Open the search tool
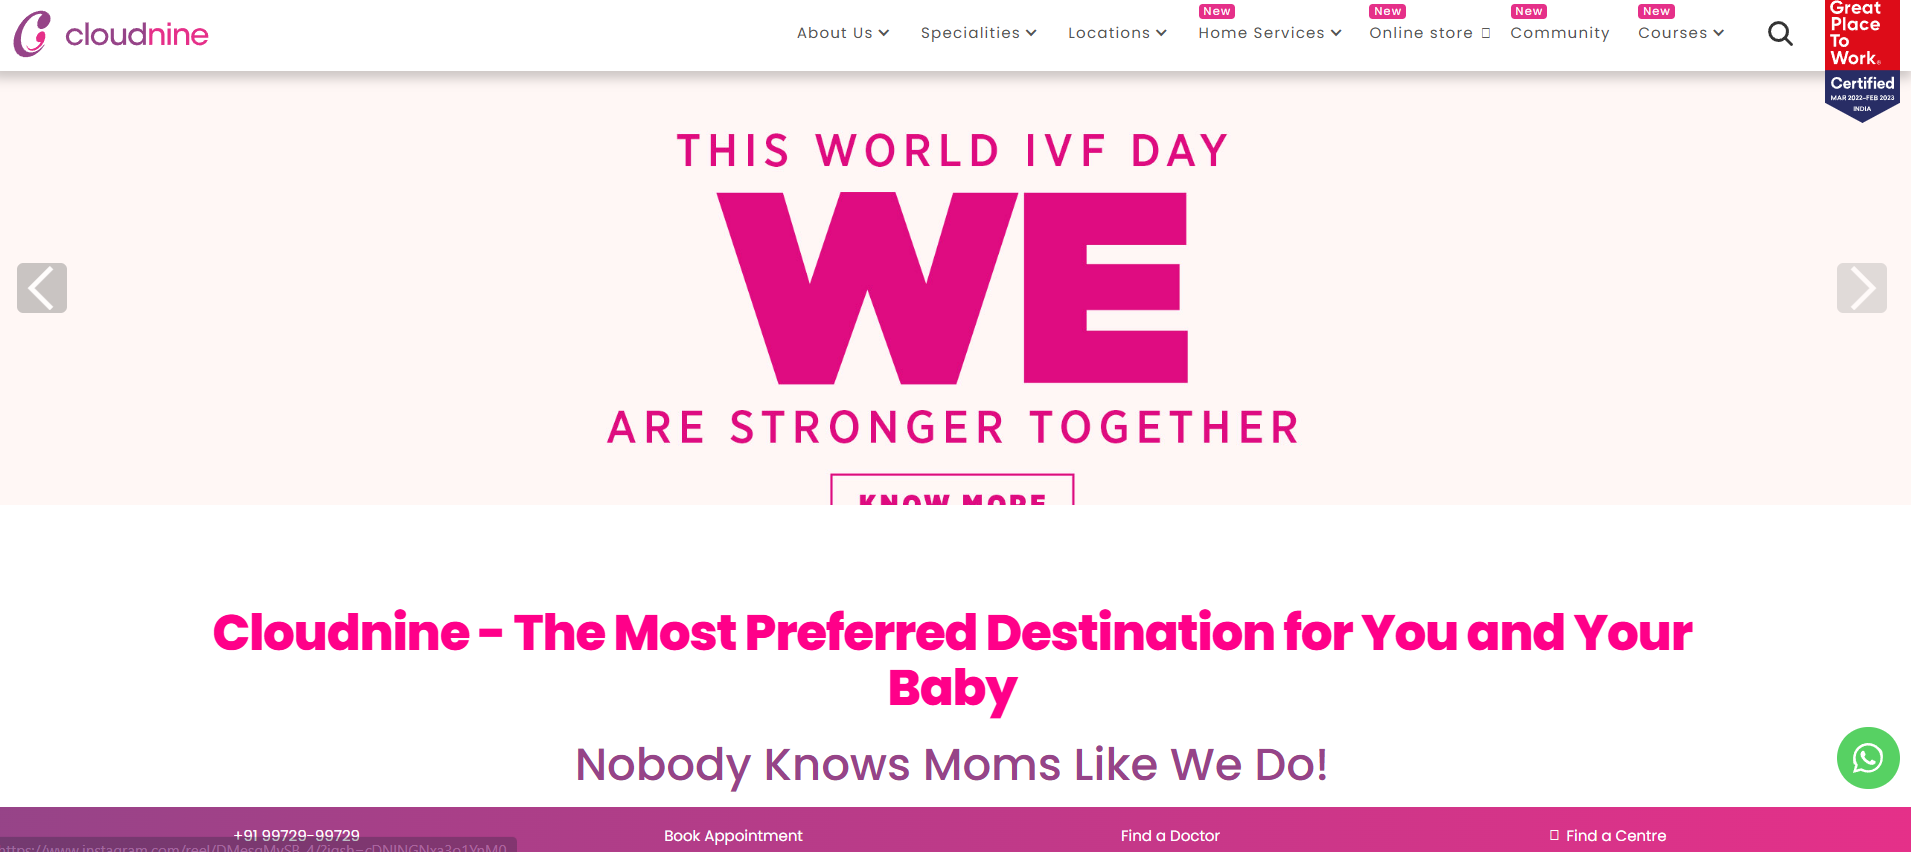 pyautogui.click(x=1781, y=33)
